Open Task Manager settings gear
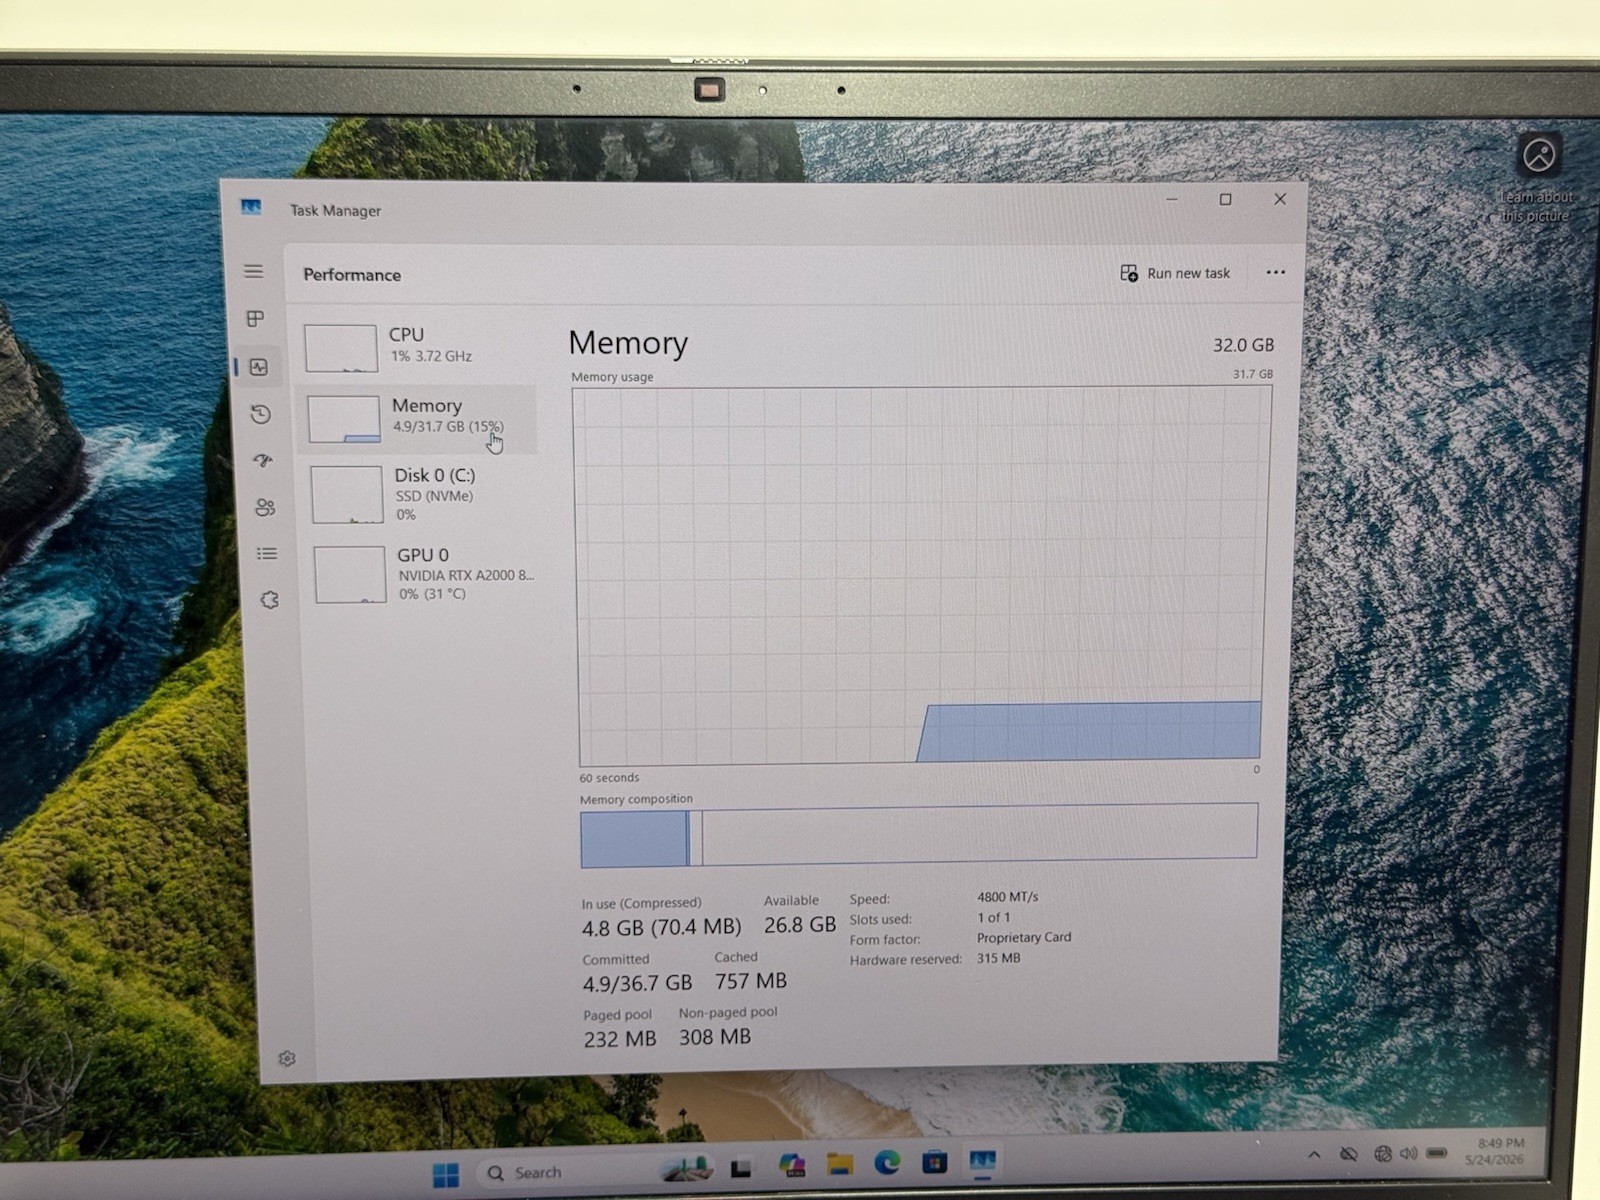Screen dimensions: 1600x1200 pyautogui.click(x=287, y=1058)
